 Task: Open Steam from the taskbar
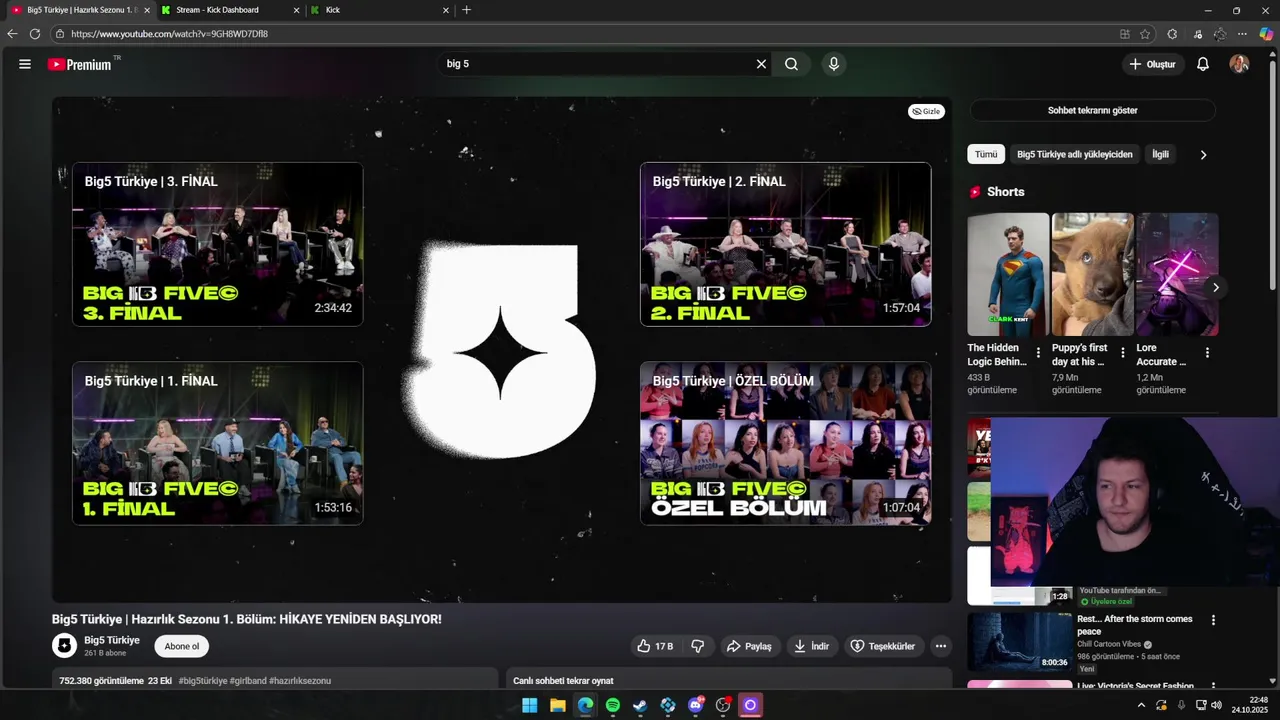pyautogui.click(x=640, y=705)
